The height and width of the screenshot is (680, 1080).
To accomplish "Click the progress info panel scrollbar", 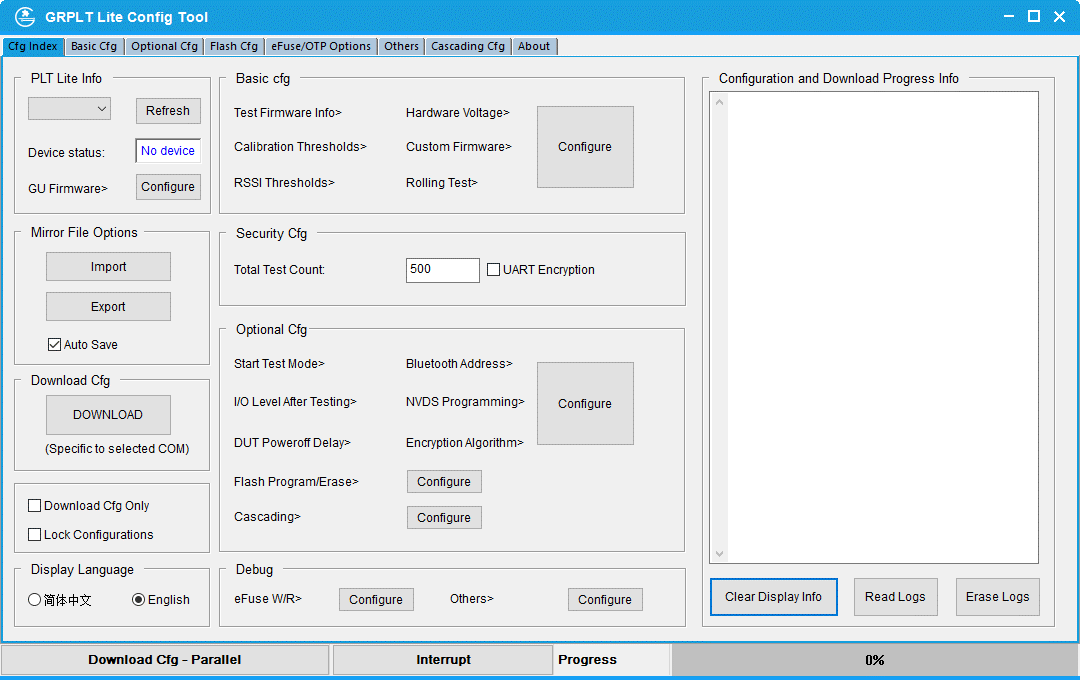I will point(719,323).
